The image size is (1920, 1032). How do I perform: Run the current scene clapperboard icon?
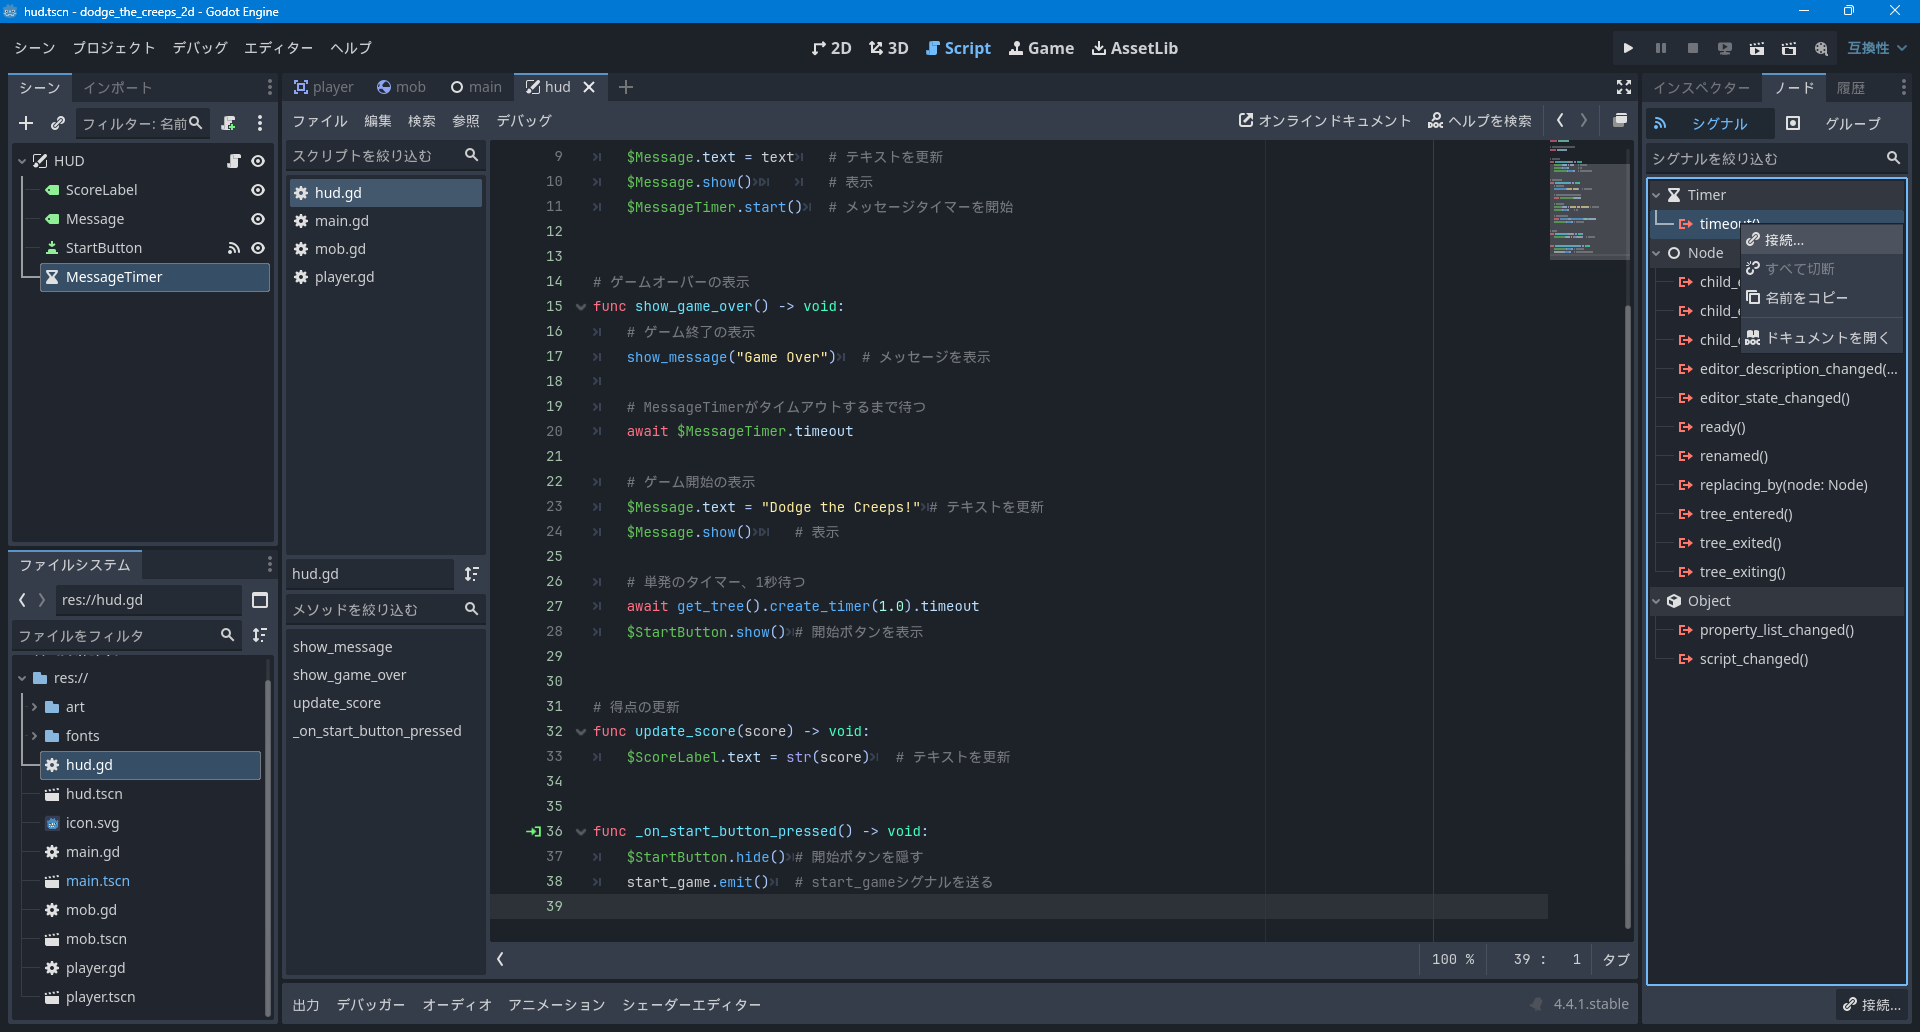click(x=1757, y=48)
